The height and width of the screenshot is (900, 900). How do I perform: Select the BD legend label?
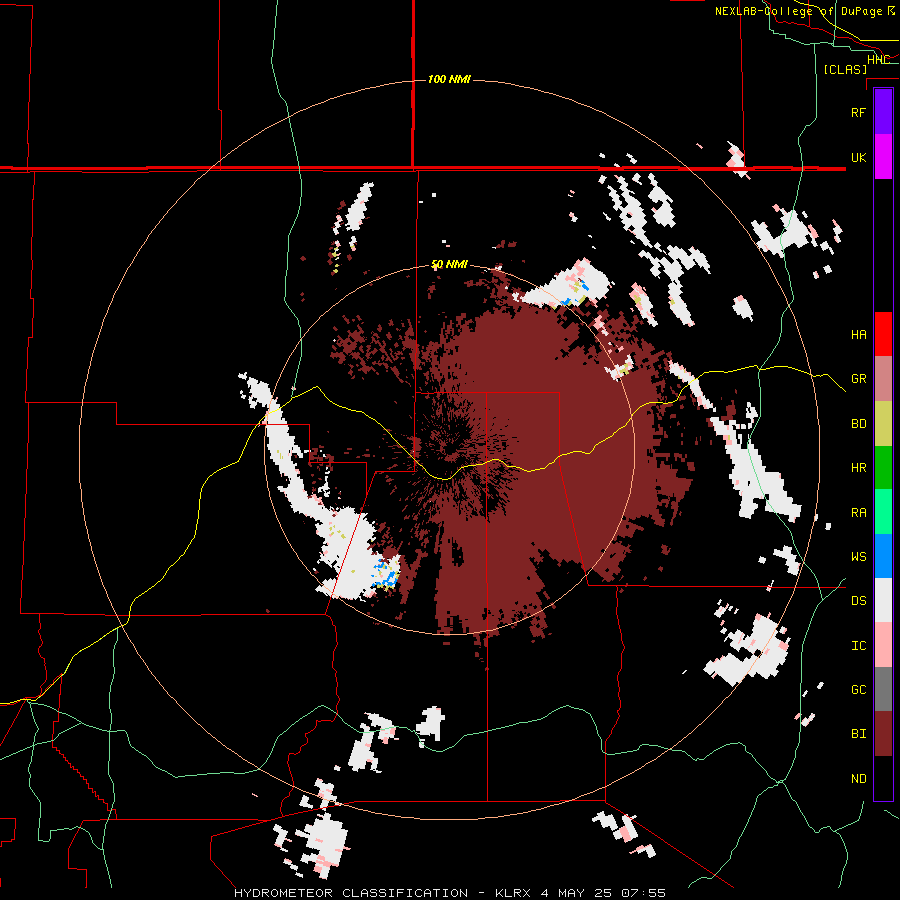tap(858, 424)
